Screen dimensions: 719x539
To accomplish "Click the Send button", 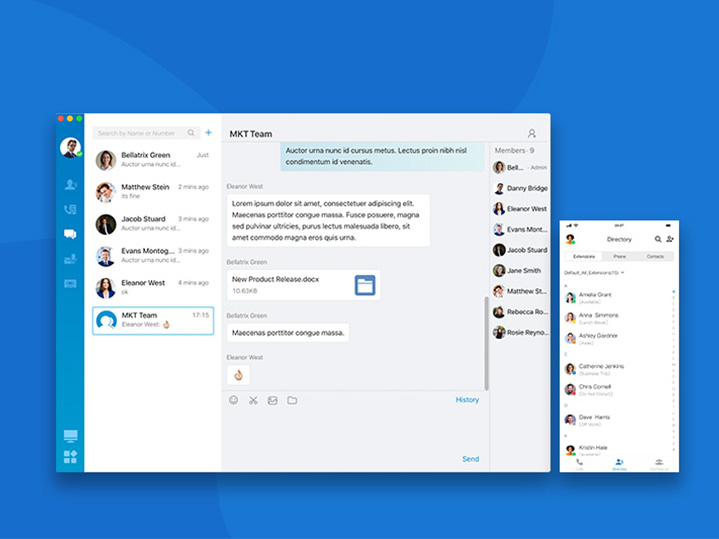I will (470, 459).
